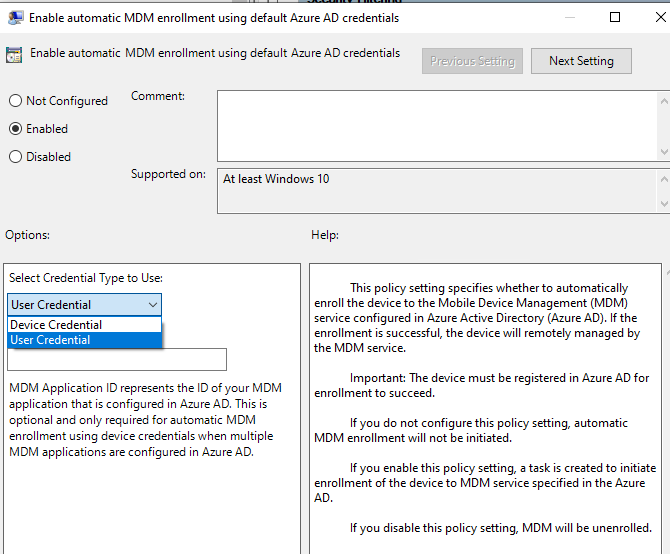Screen dimensions: 670x554
Task: Click the 'Comment:' label
Action: pyautogui.click(x=158, y=96)
